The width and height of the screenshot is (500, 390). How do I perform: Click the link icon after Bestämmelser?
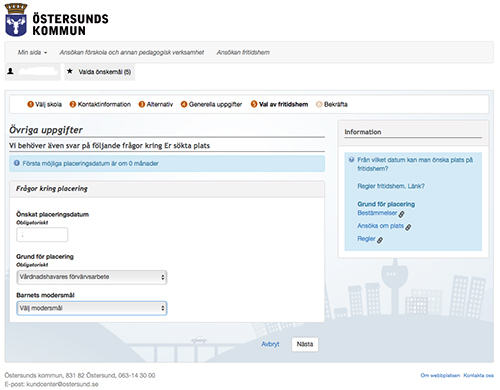[x=402, y=214]
